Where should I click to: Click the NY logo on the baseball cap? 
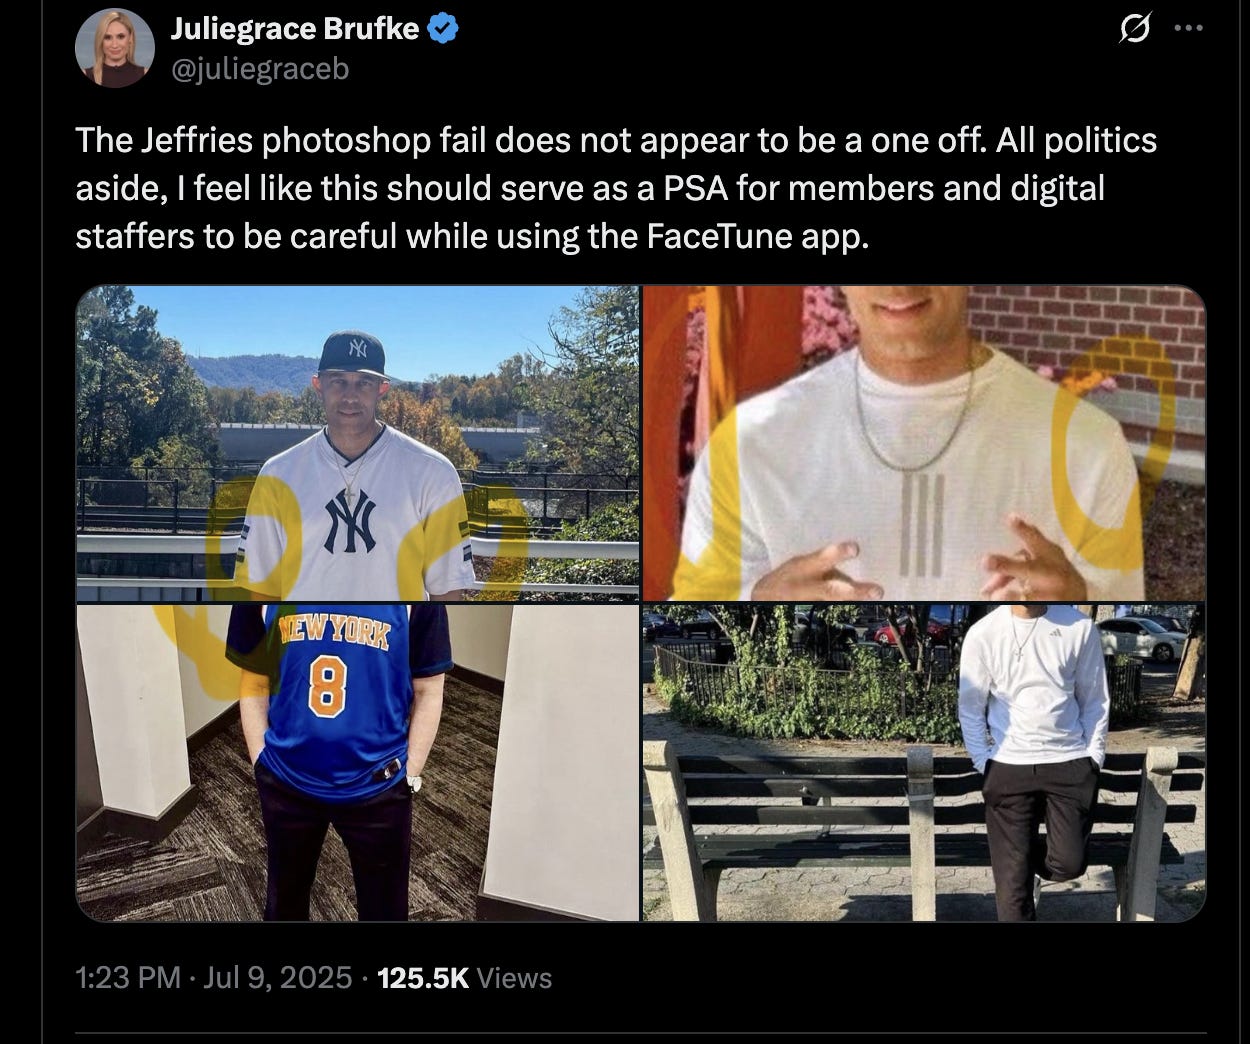tap(357, 351)
